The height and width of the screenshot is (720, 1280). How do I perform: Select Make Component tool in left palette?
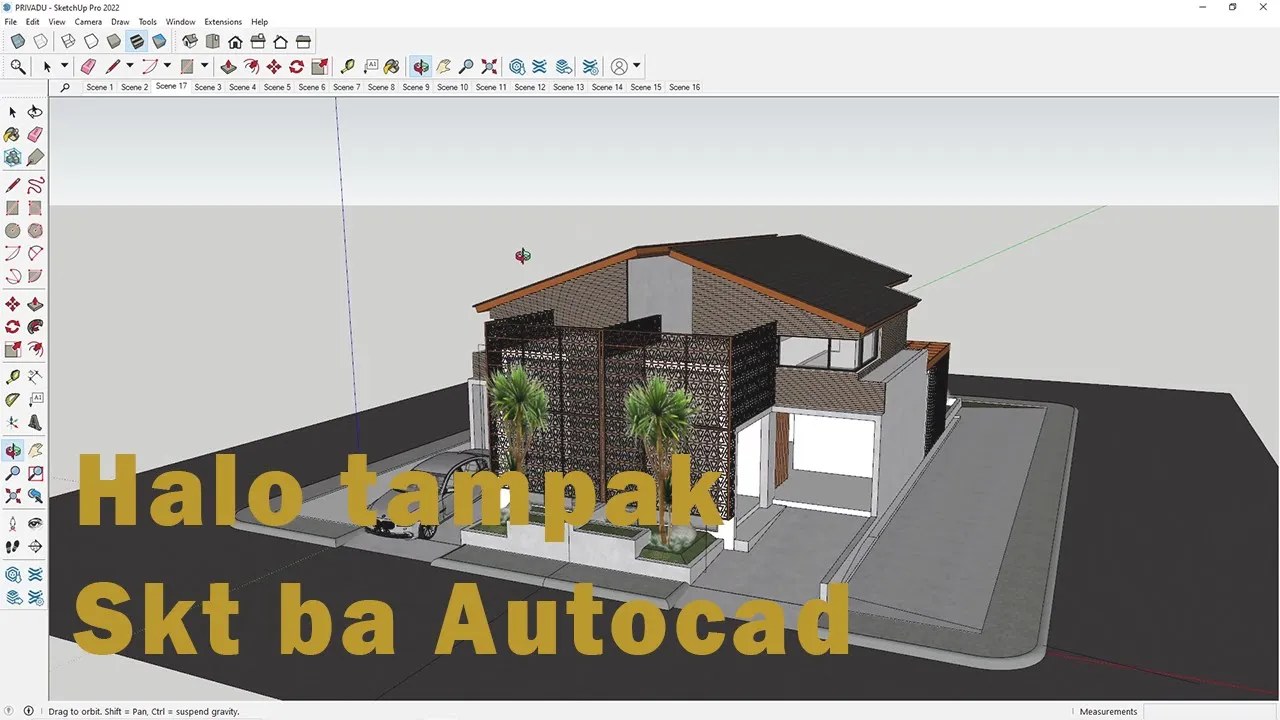[12, 157]
